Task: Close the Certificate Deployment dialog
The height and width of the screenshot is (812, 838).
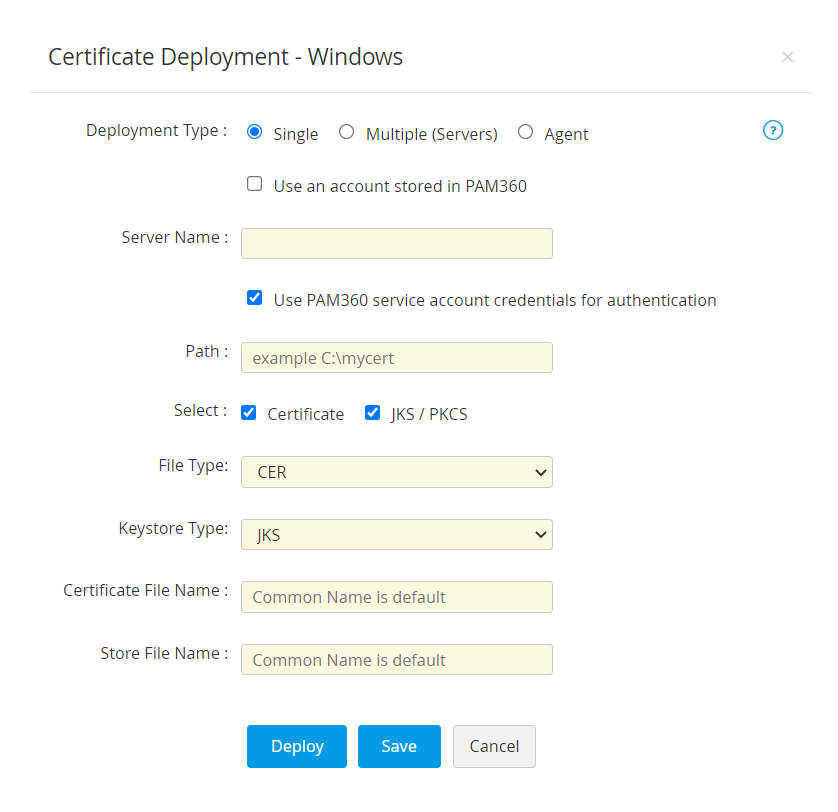Action: tap(787, 57)
